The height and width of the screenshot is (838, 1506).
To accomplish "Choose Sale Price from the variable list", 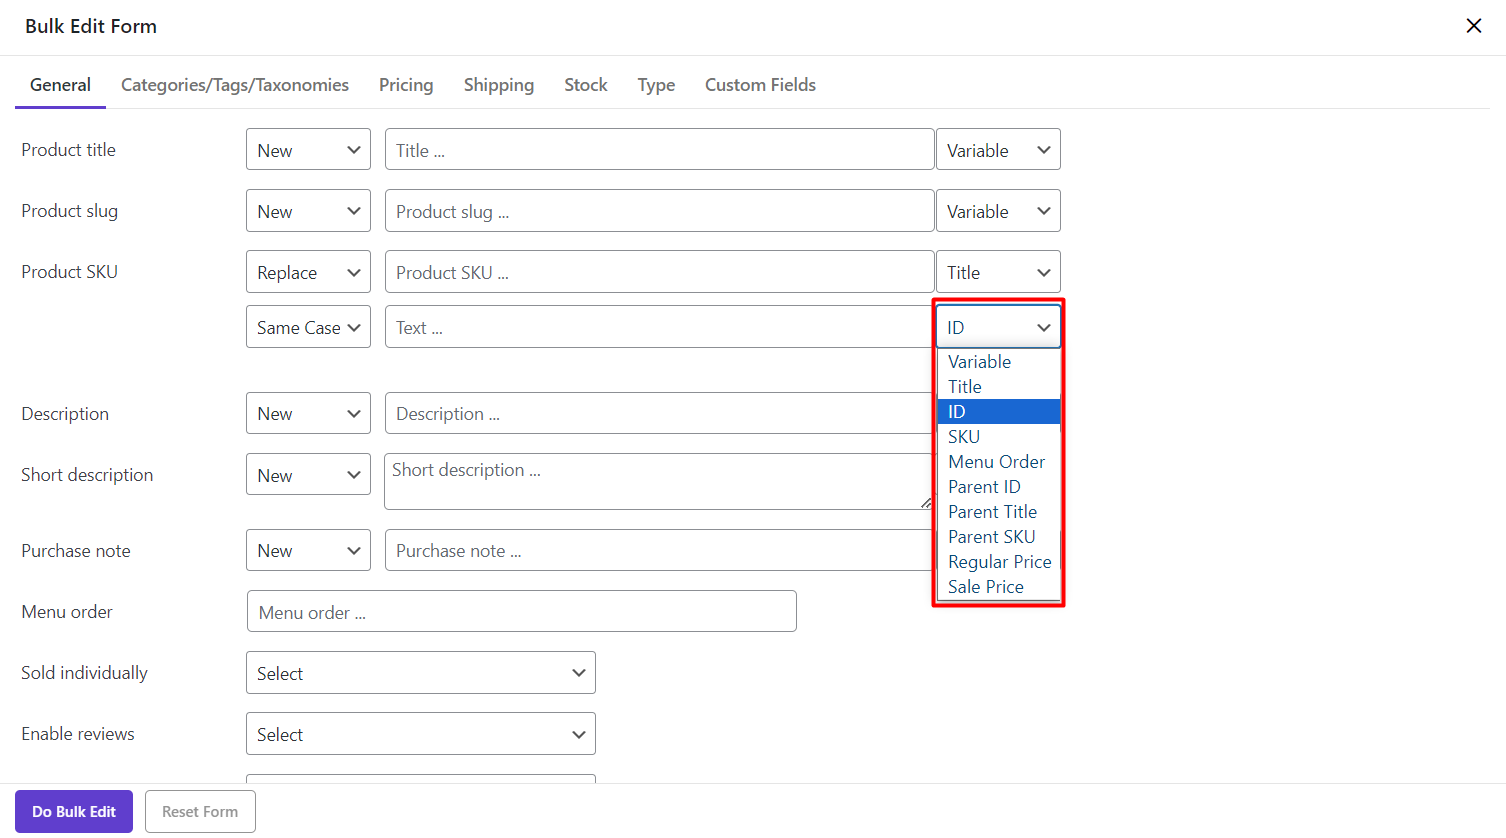I will (x=985, y=587).
